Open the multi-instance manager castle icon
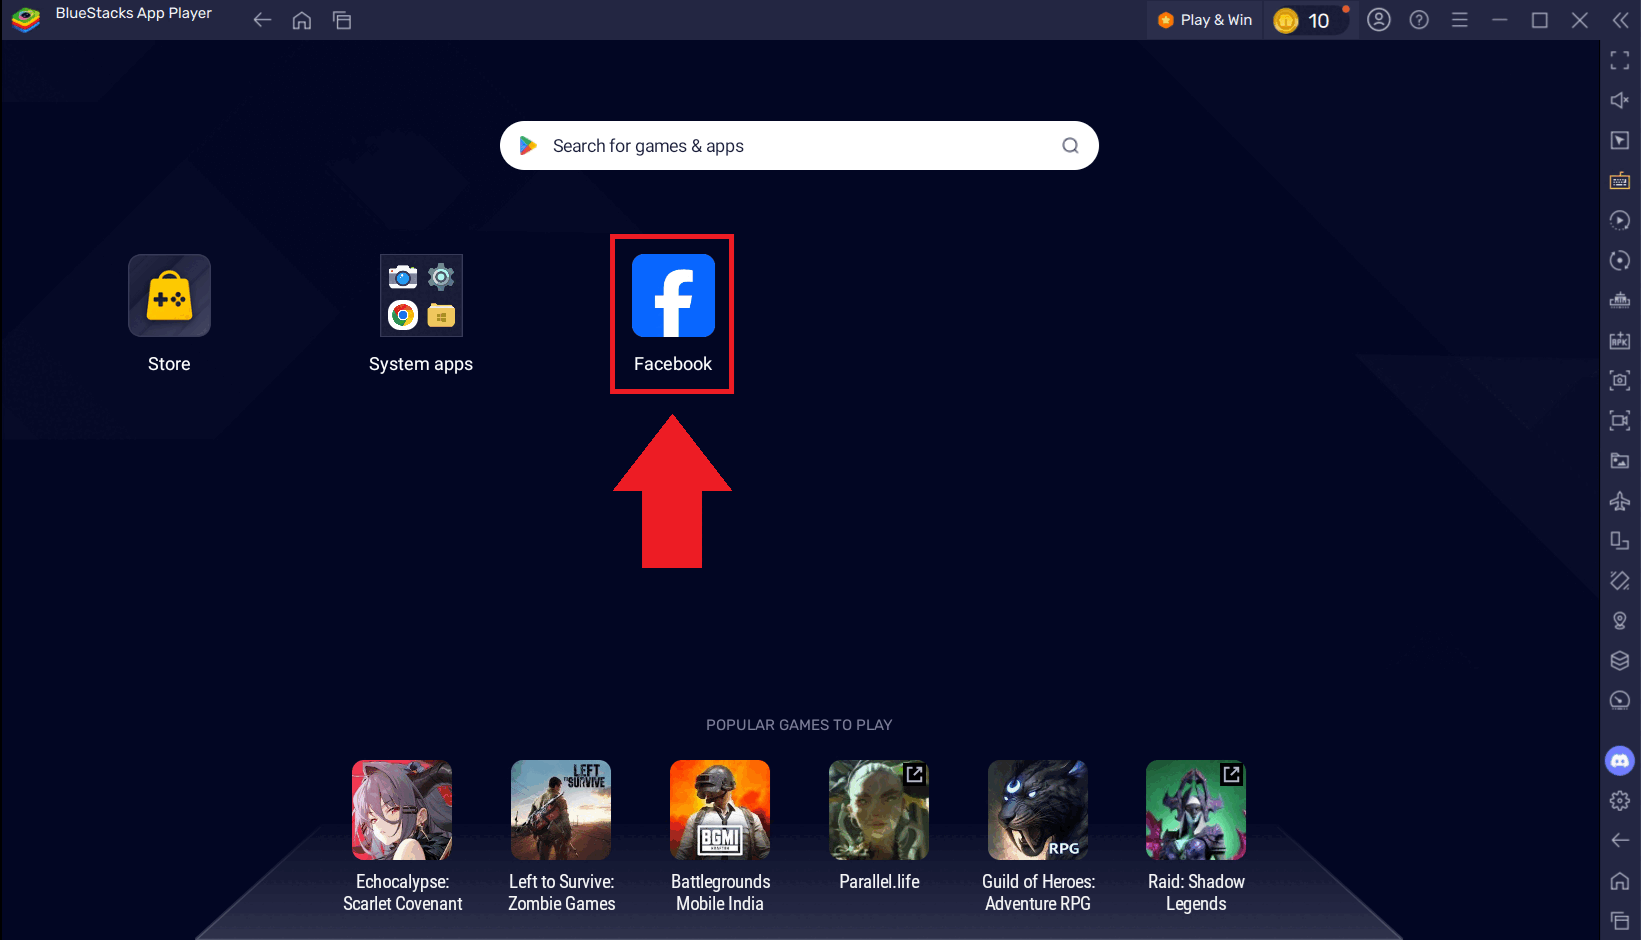The width and height of the screenshot is (1641, 942). (x=1620, y=300)
